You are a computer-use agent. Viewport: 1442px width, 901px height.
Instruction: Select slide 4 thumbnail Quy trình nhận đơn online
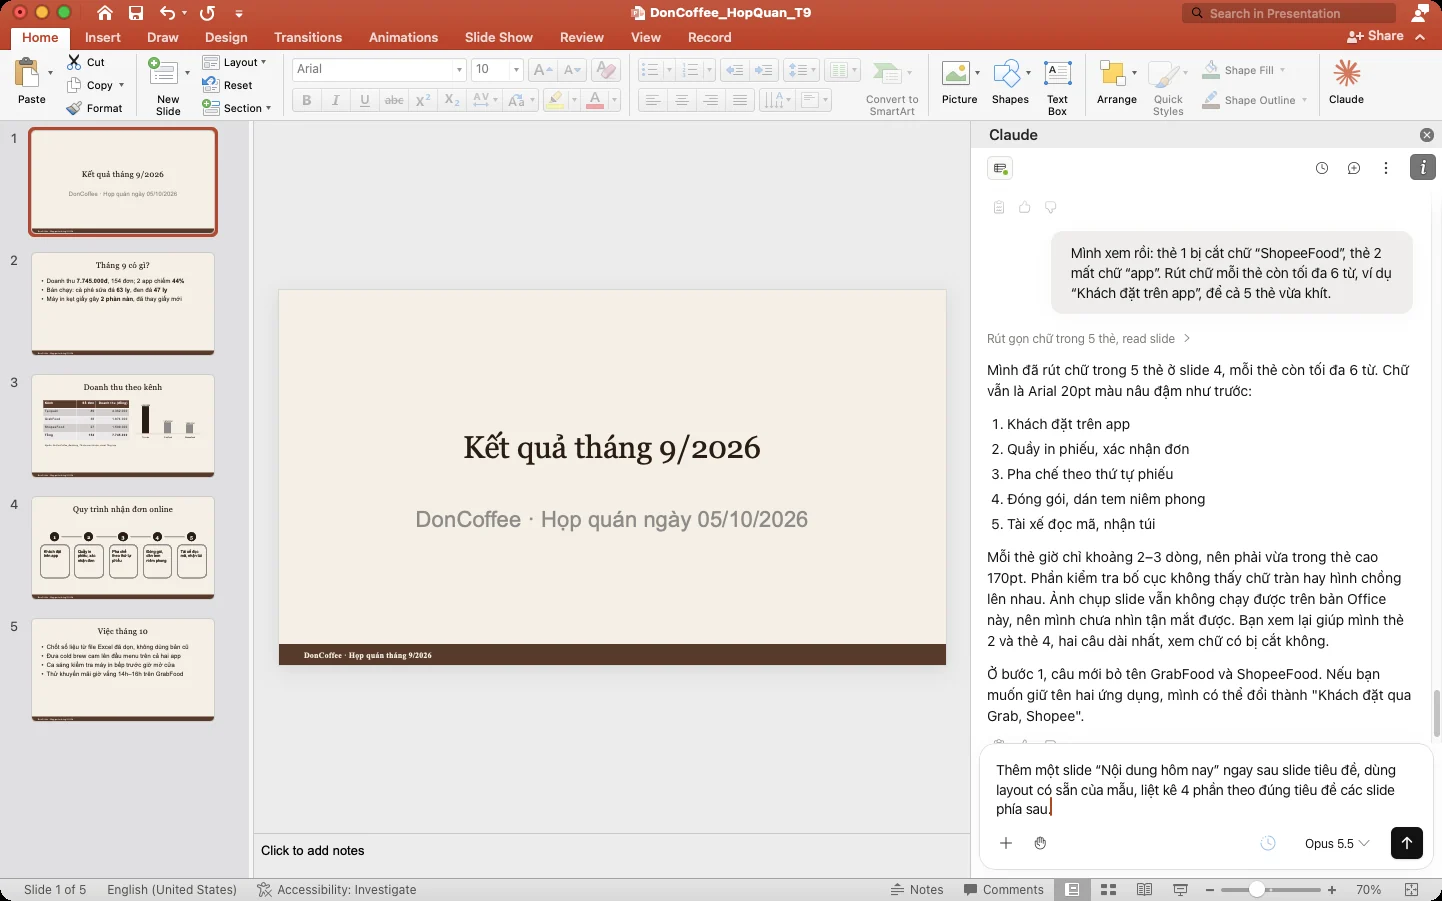(x=123, y=548)
